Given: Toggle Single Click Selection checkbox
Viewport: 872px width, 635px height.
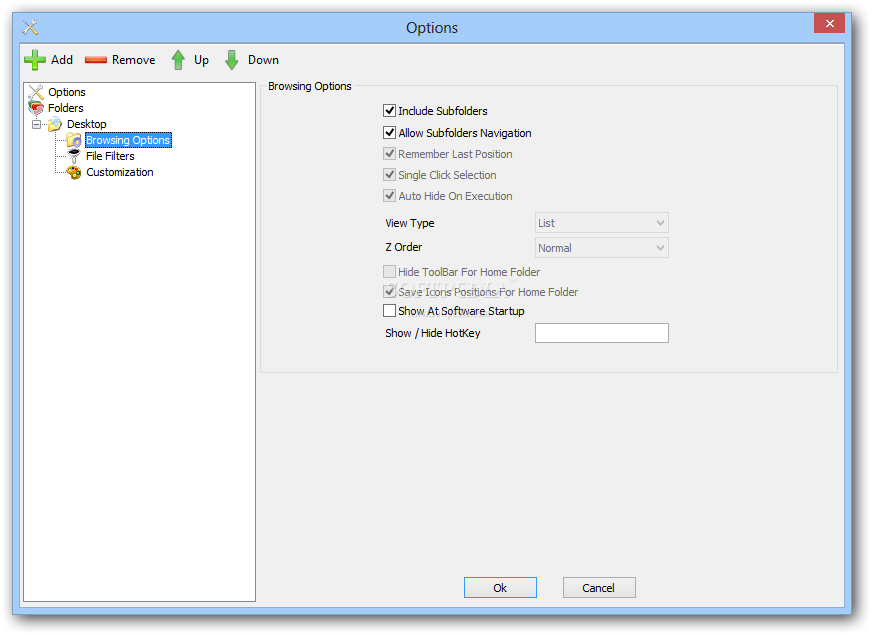Looking at the screenshot, I should pos(389,175).
